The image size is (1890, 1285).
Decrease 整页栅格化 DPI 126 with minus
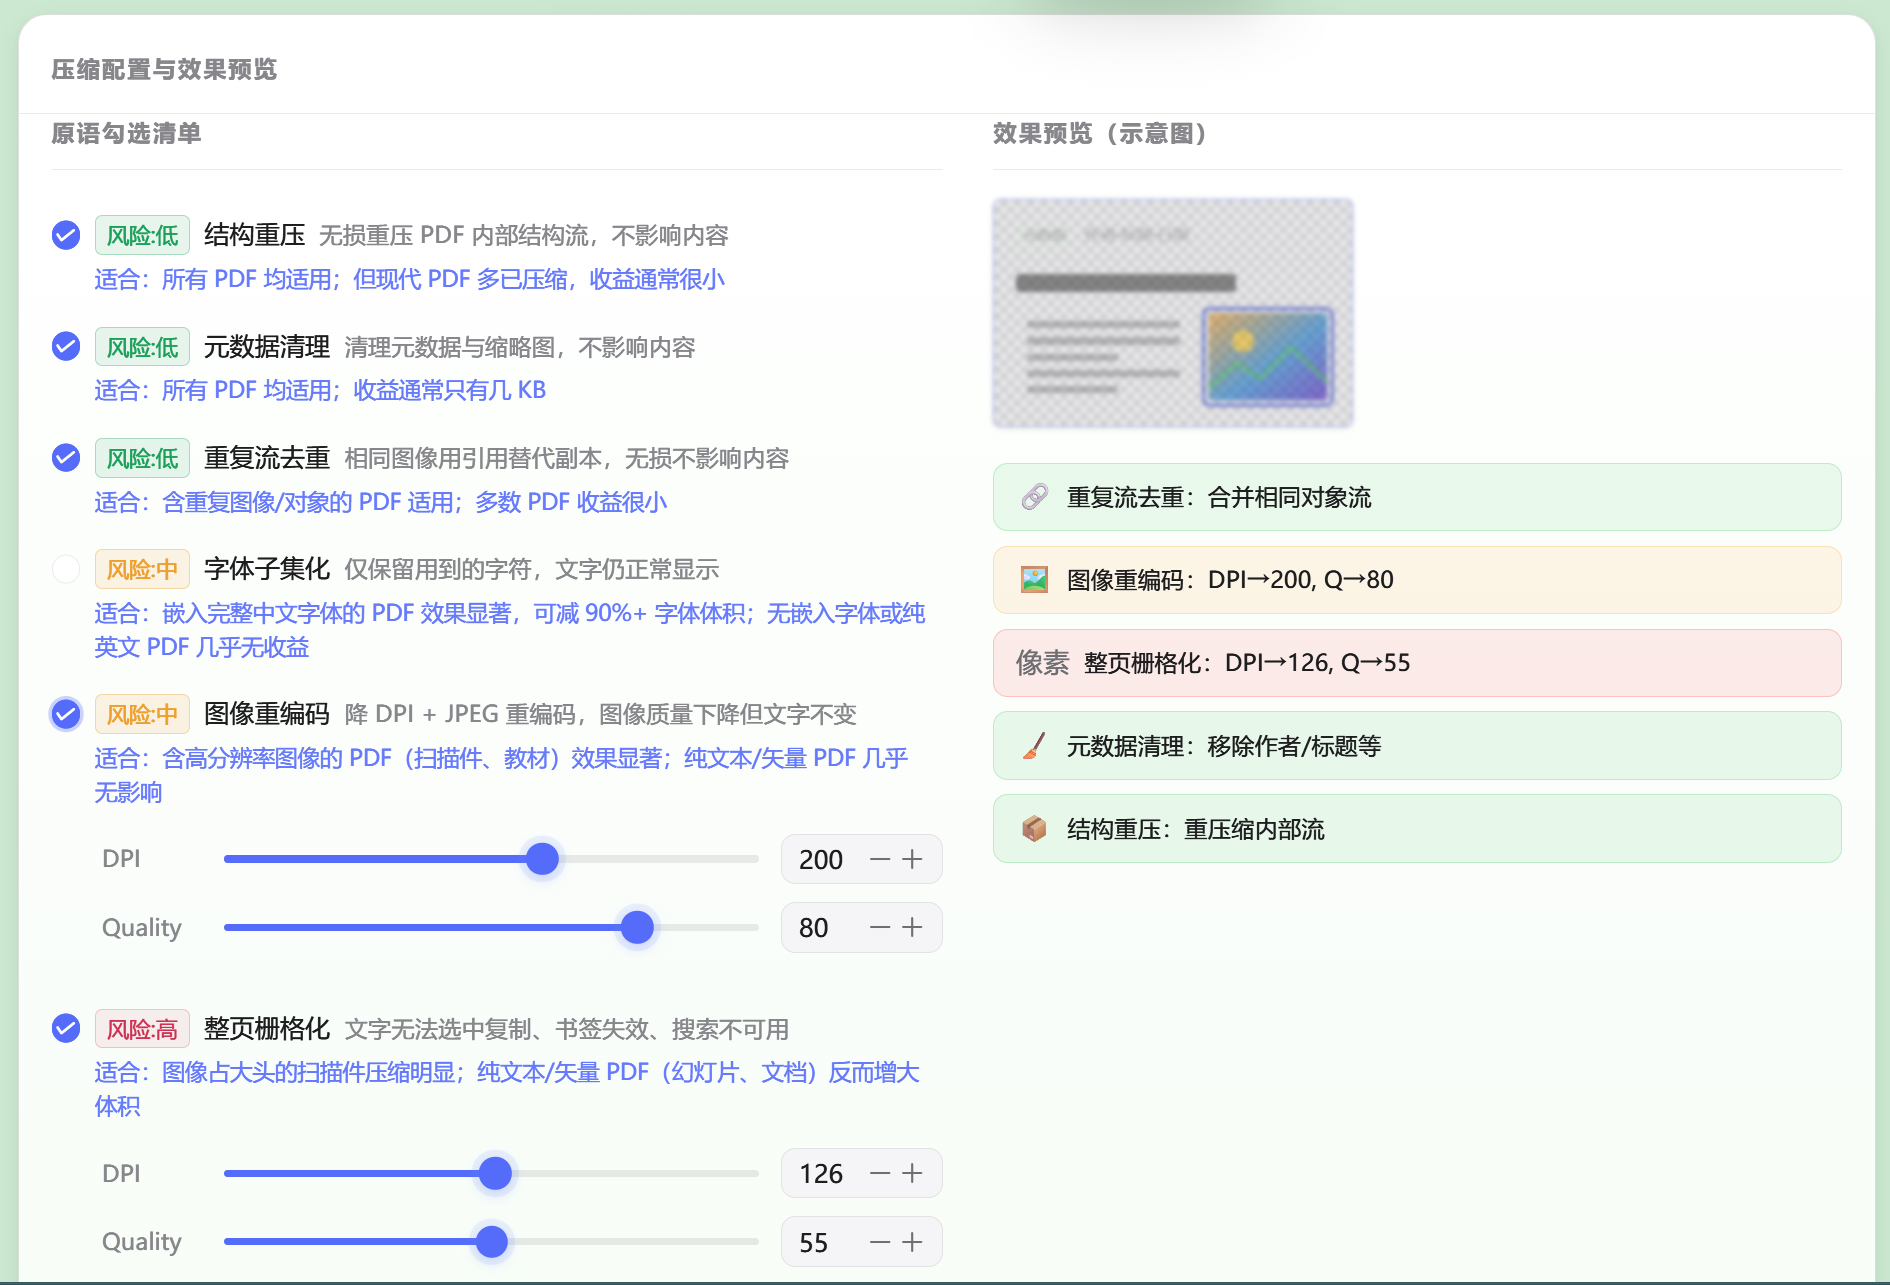pos(880,1173)
